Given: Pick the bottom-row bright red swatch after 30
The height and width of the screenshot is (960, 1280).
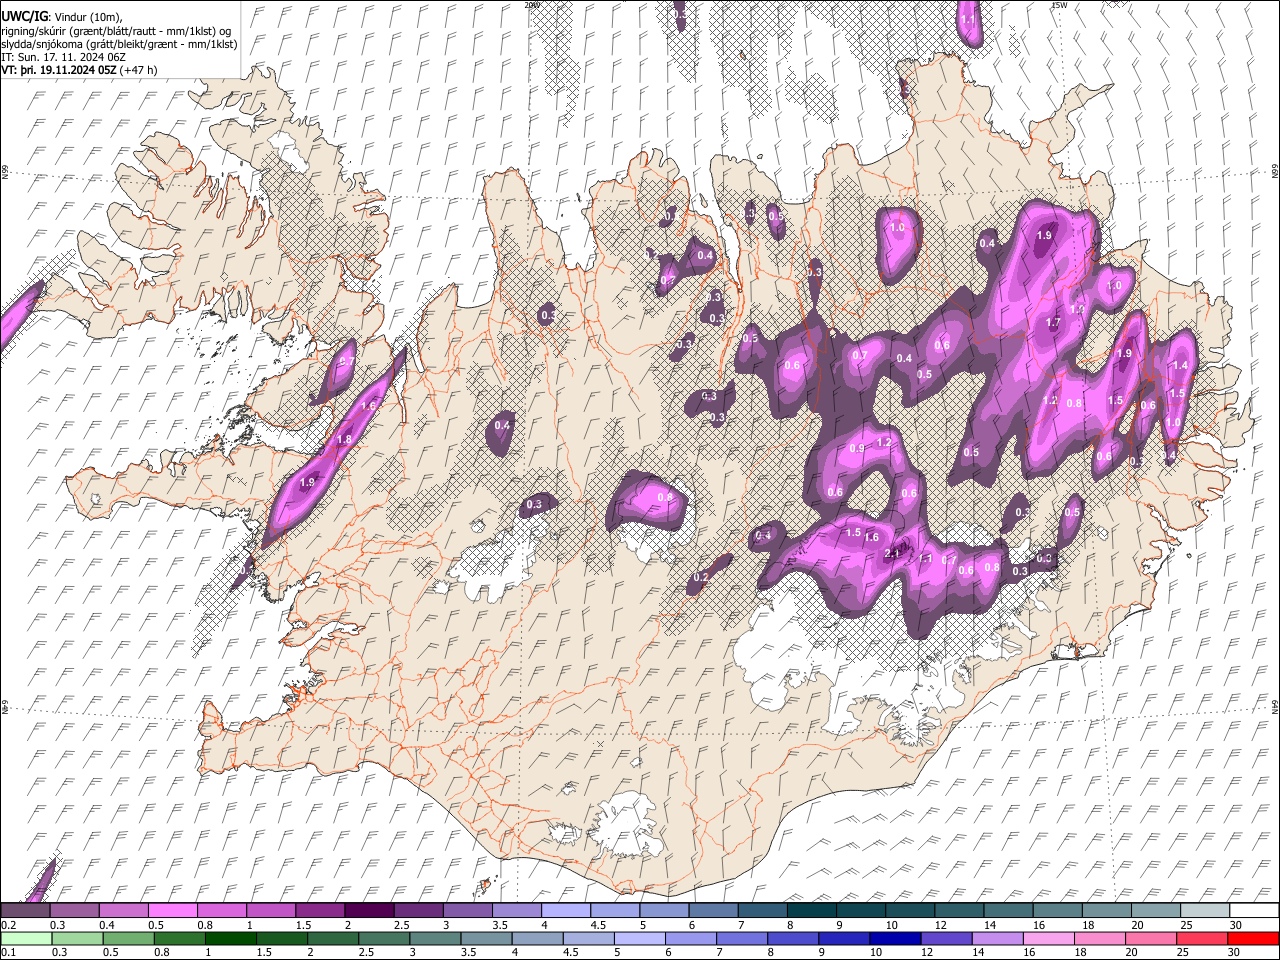Looking at the screenshot, I should [x=1254, y=938].
